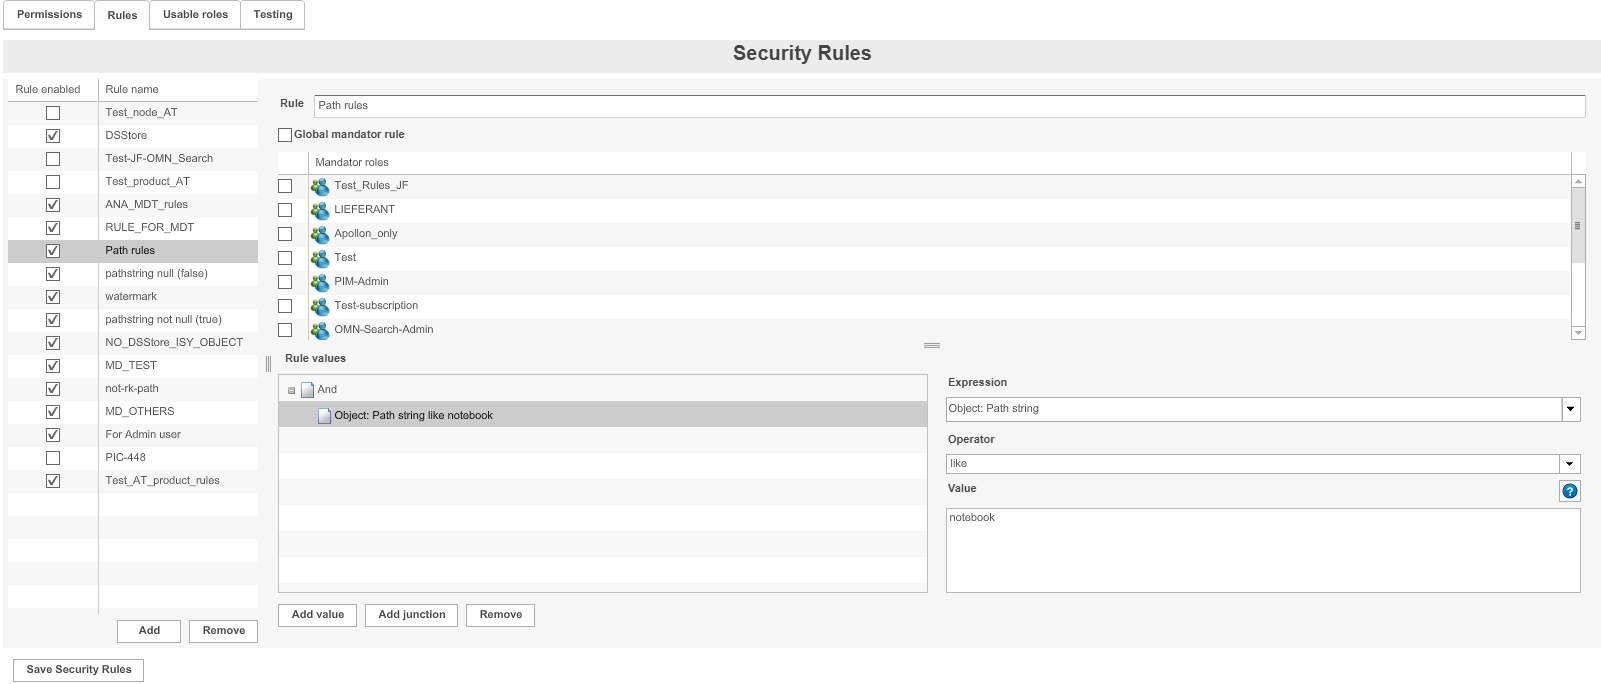Click the Apollon_only role group icon
Image resolution: width=1601 pixels, height=684 pixels.
pyautogui.click(x=320, y=234)
